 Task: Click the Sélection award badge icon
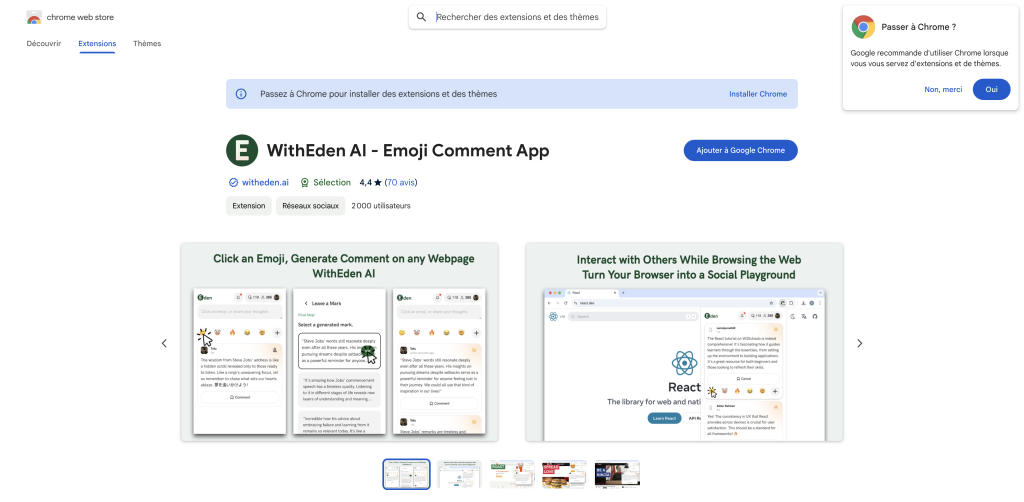(304, 183)
